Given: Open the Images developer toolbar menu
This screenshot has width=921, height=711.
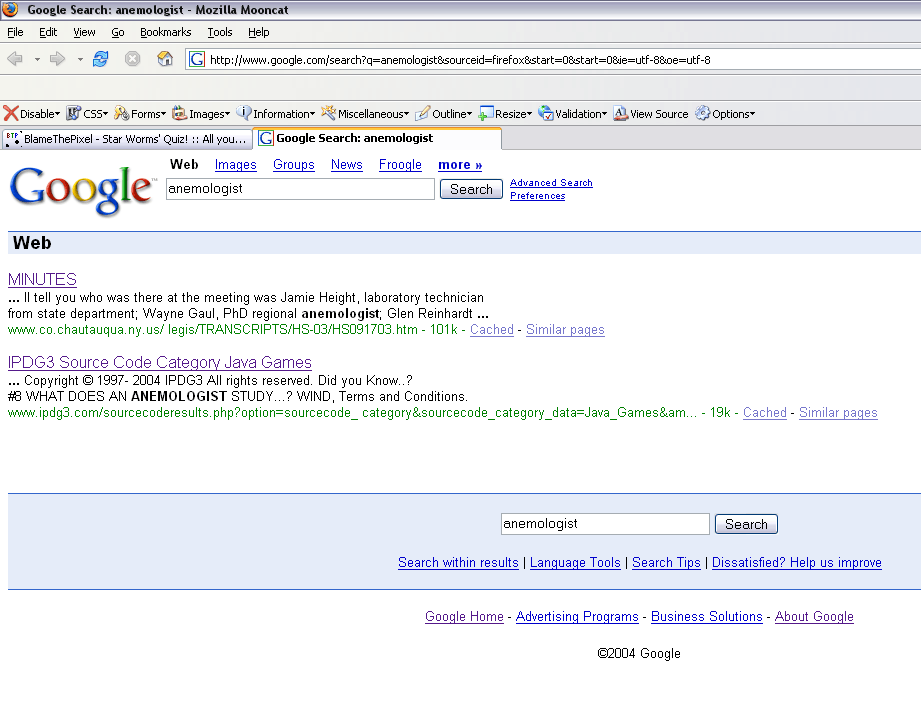Looking at the screenshot, I should pos(201,113).
